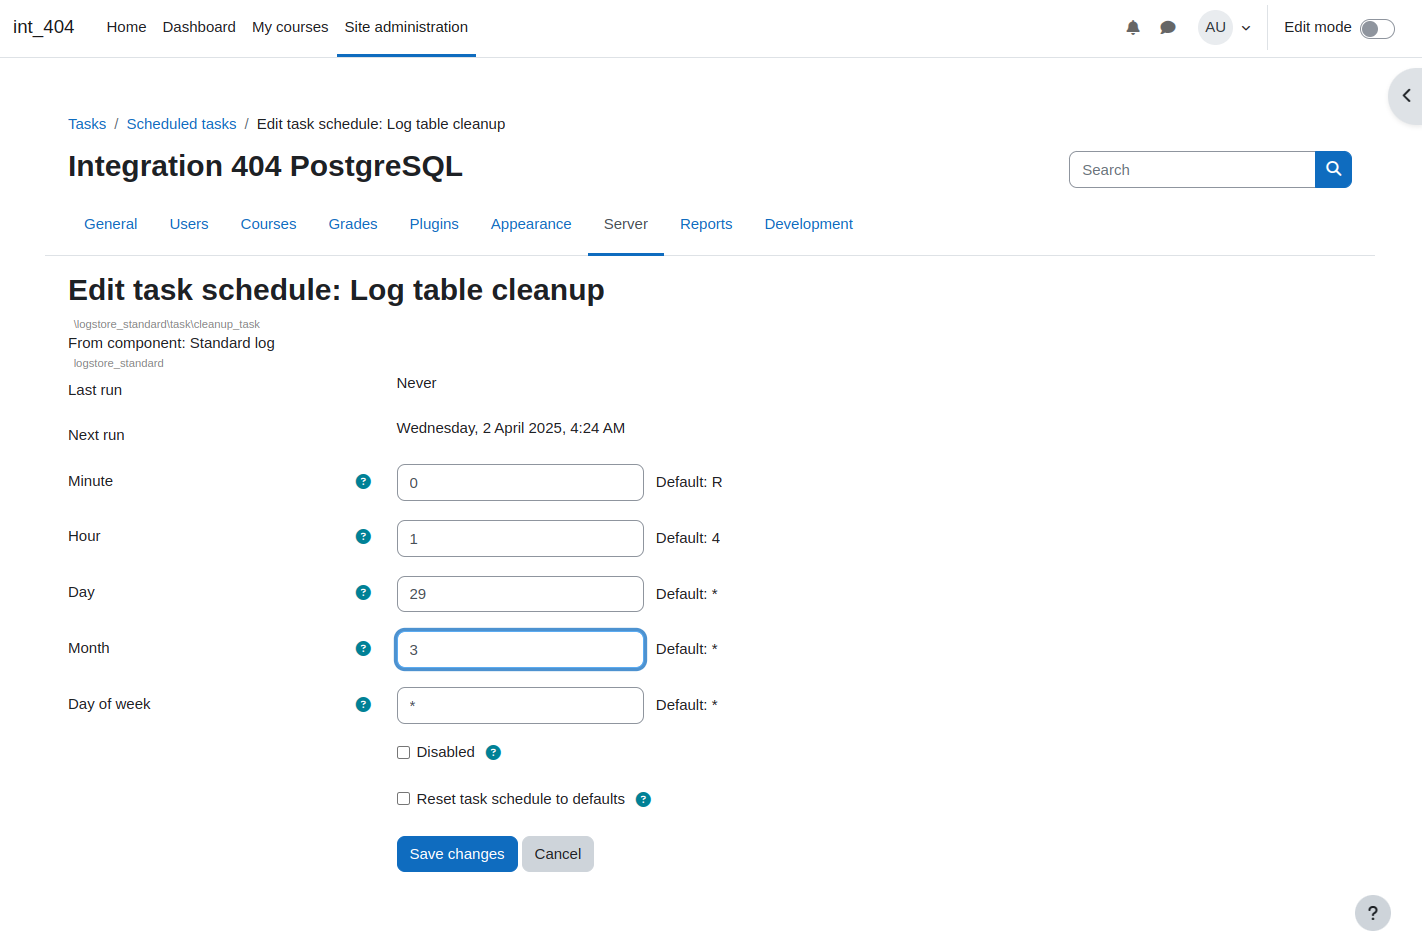The width and height of the screenshot is (1422, 931).
Task: Open help for the Minute field
Action: pos(363,482)
